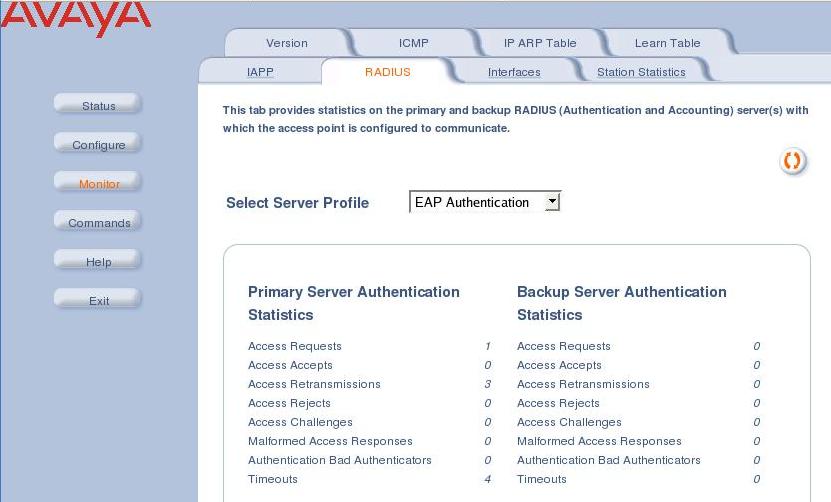Click the Exit button

[x=98, y=300]
